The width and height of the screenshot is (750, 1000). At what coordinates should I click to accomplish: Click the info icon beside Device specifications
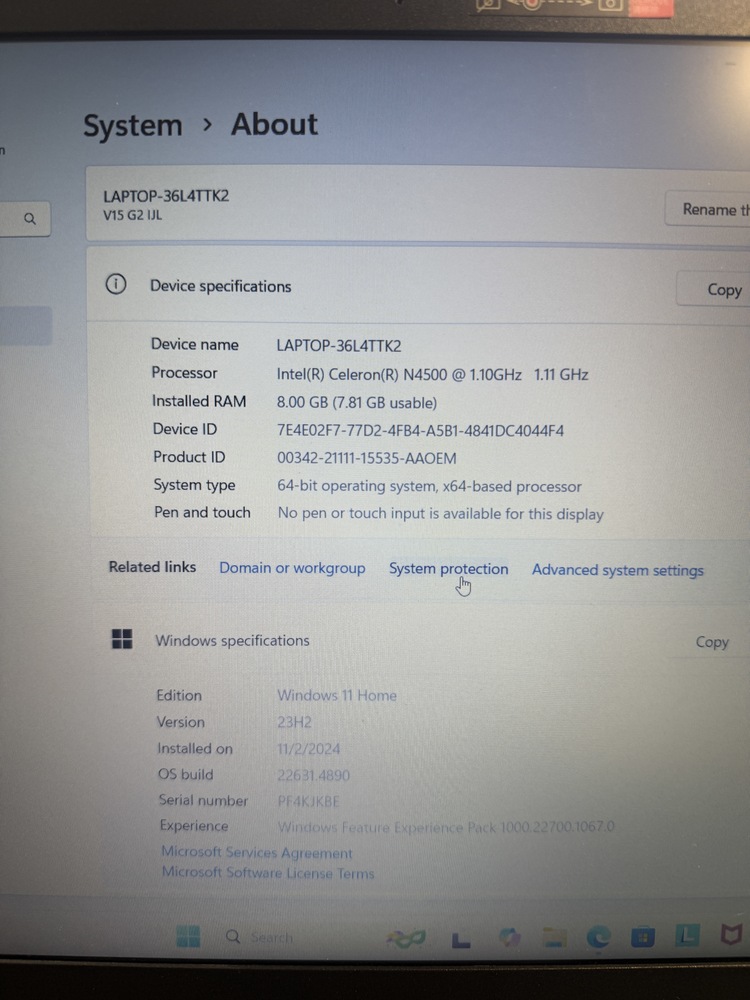tap(116, 284)
